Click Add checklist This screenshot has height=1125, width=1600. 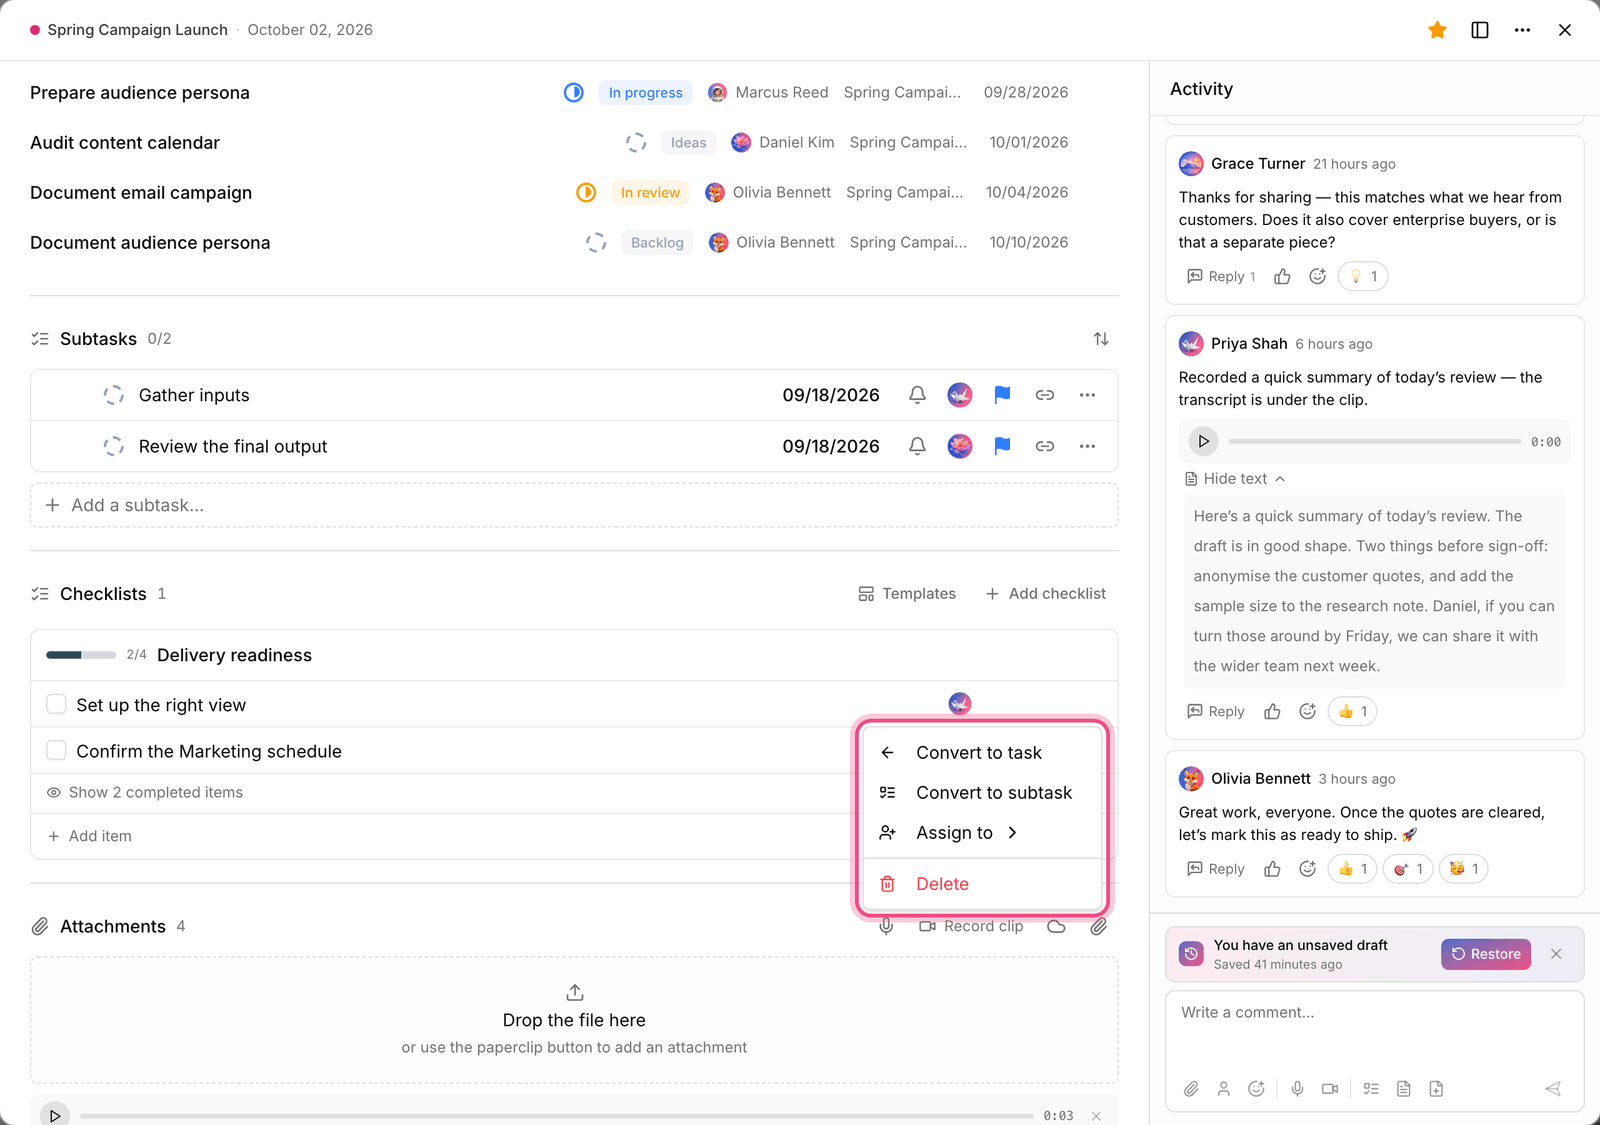tap(1046, 594)
